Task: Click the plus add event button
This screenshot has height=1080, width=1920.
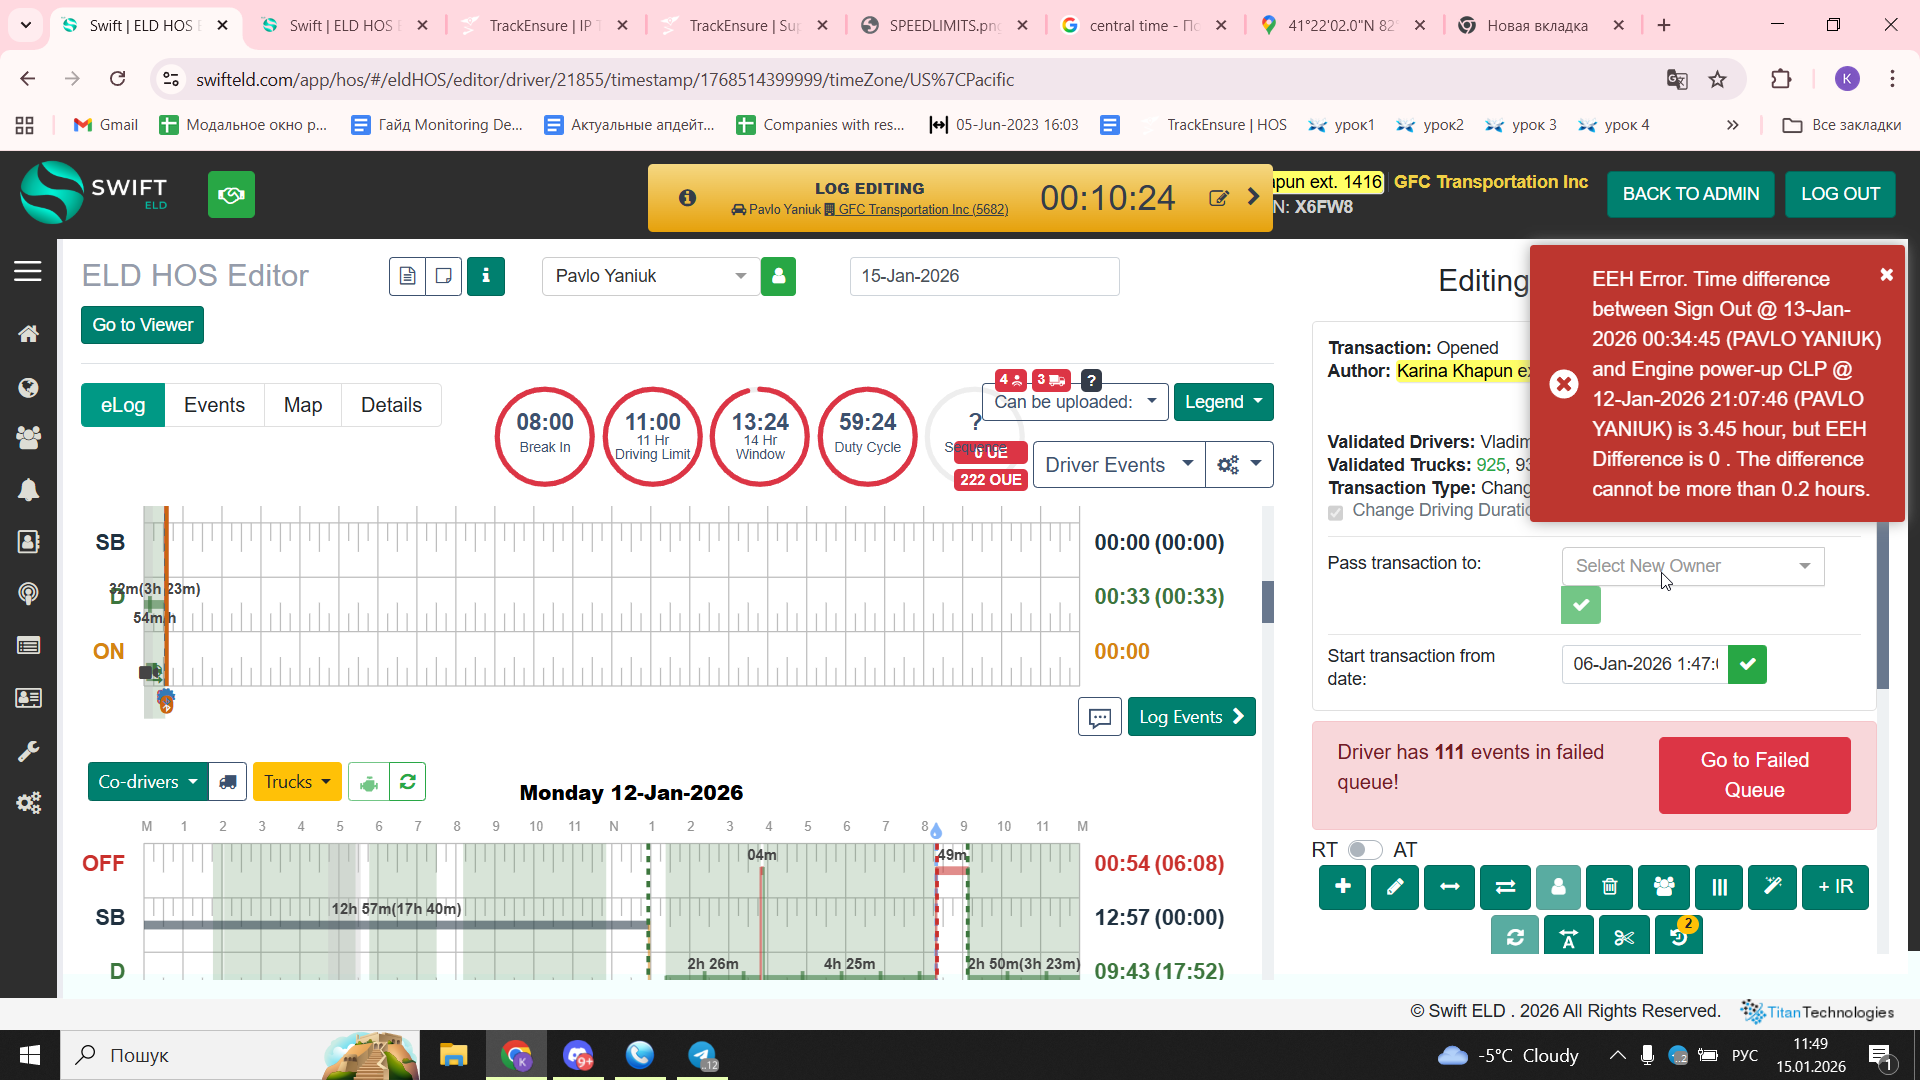Action: point(1342,887)
